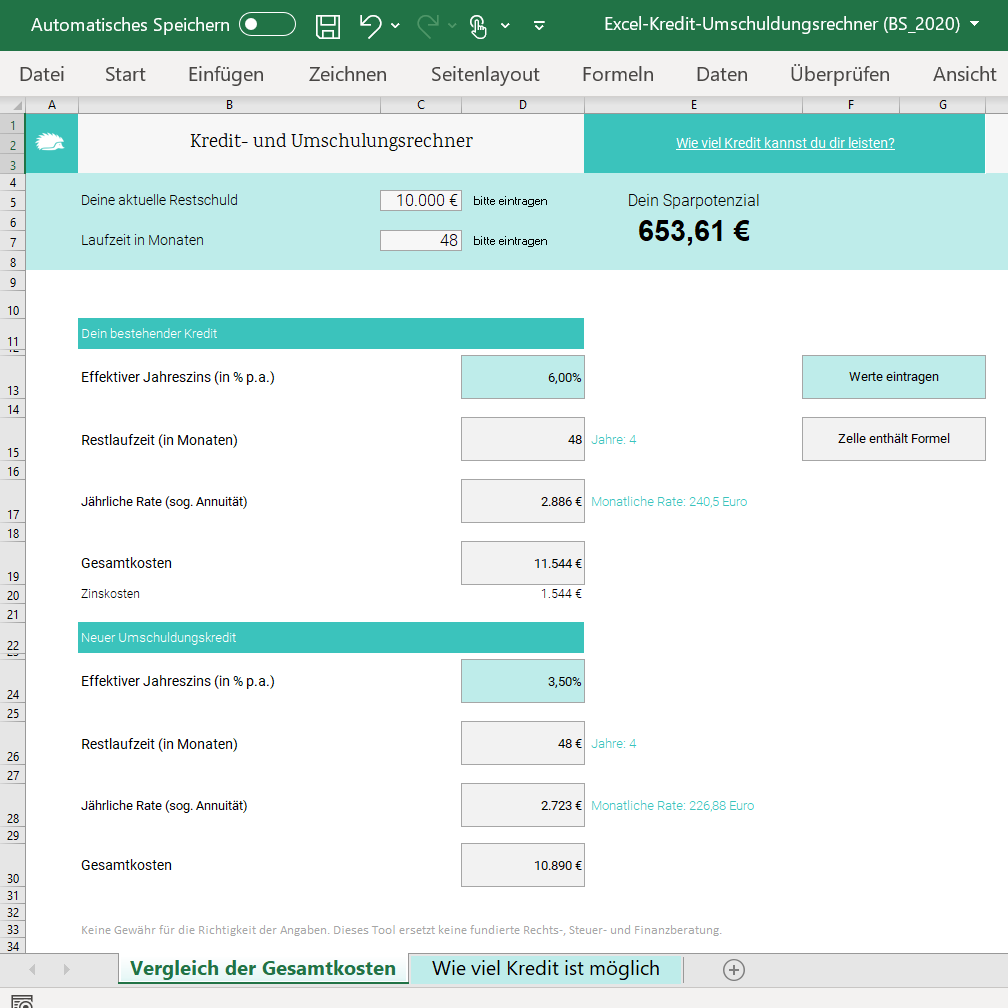Select the existing loan Restlaufzeit cell showing 48

(x=523, y=439)
